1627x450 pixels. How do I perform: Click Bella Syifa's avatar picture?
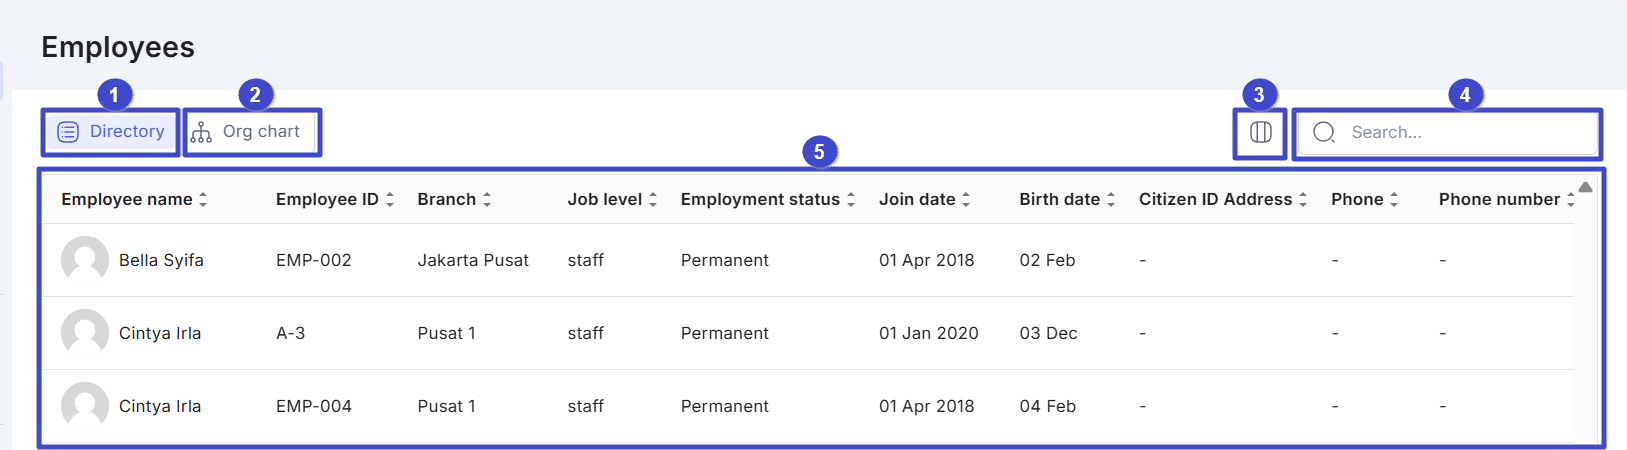[85, 260]
